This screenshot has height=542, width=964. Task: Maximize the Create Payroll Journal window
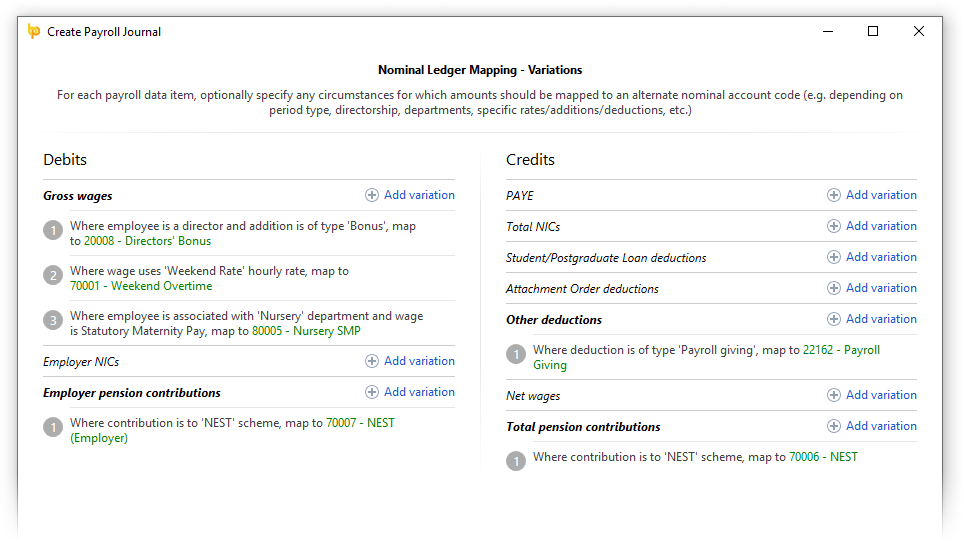(872, 31)
